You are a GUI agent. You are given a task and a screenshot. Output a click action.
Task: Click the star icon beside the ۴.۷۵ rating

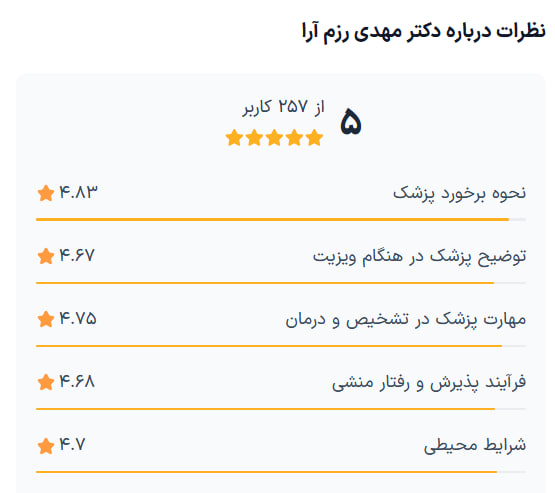(x=46, y=319)
